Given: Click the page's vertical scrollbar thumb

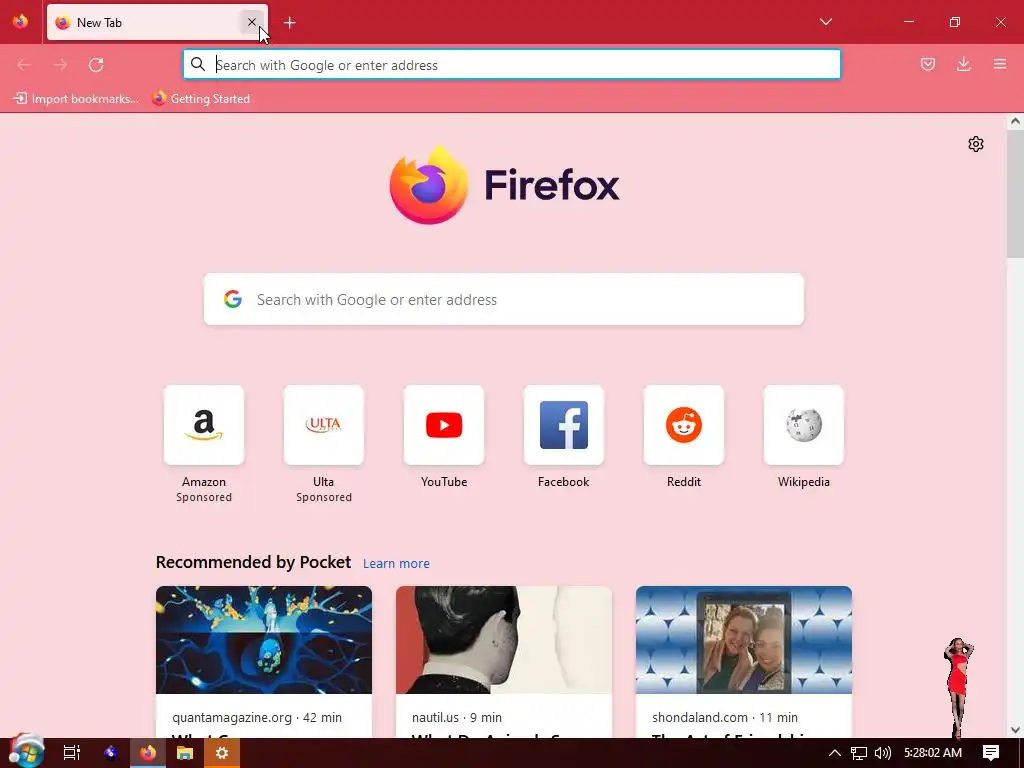Looking at the screenshot, I should [1015, 193].
